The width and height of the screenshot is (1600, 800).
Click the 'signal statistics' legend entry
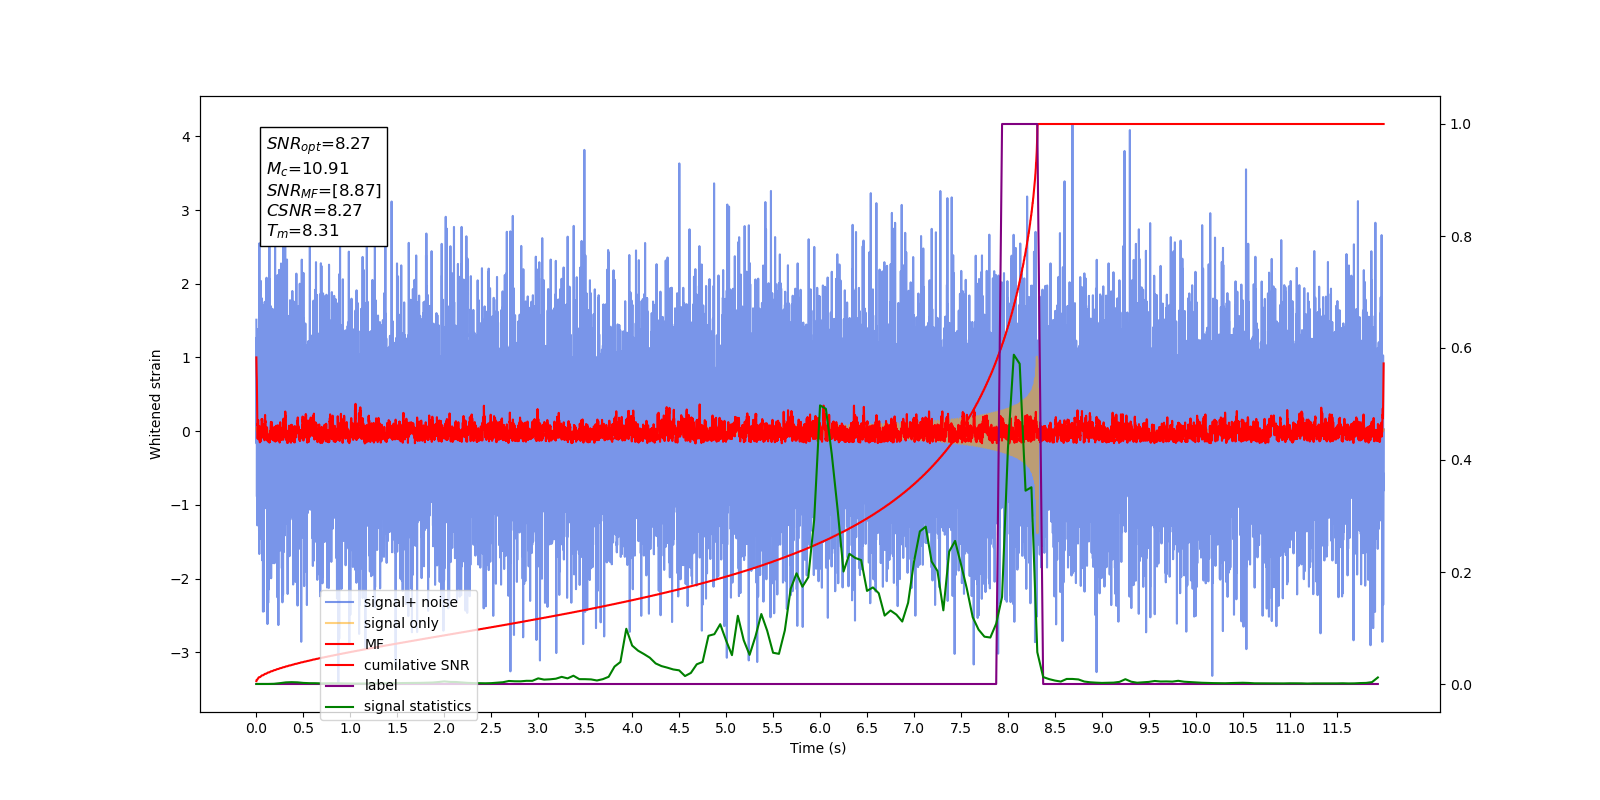[x=417, y=706]
